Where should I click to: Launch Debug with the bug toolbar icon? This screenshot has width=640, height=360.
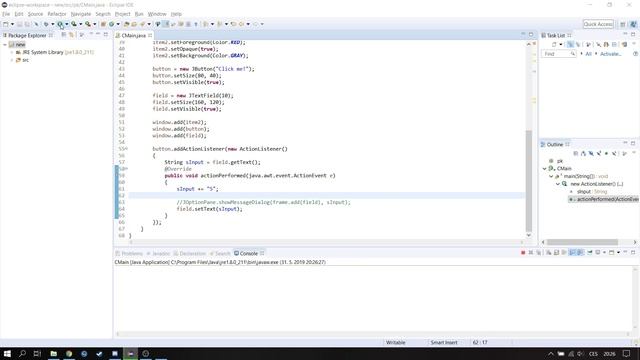(x=46, y=24)
